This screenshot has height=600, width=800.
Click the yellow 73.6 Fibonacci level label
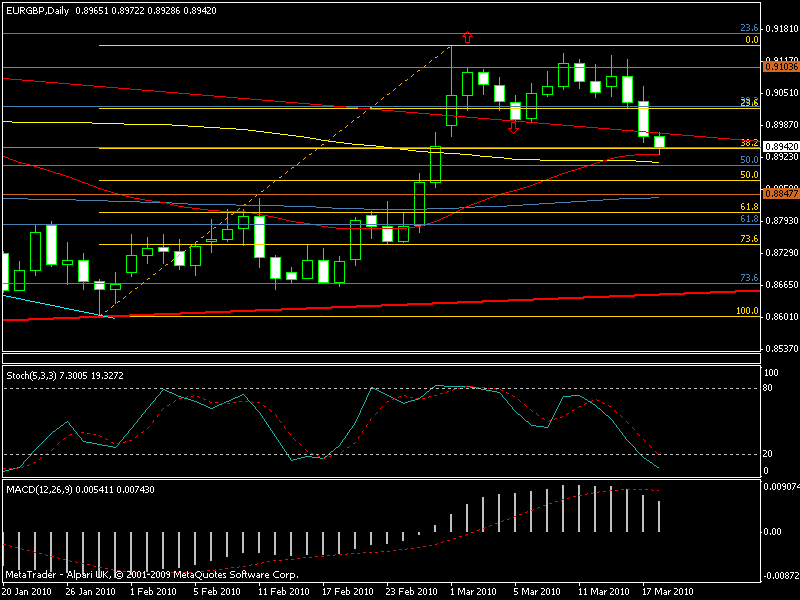[x=748, y=239]
